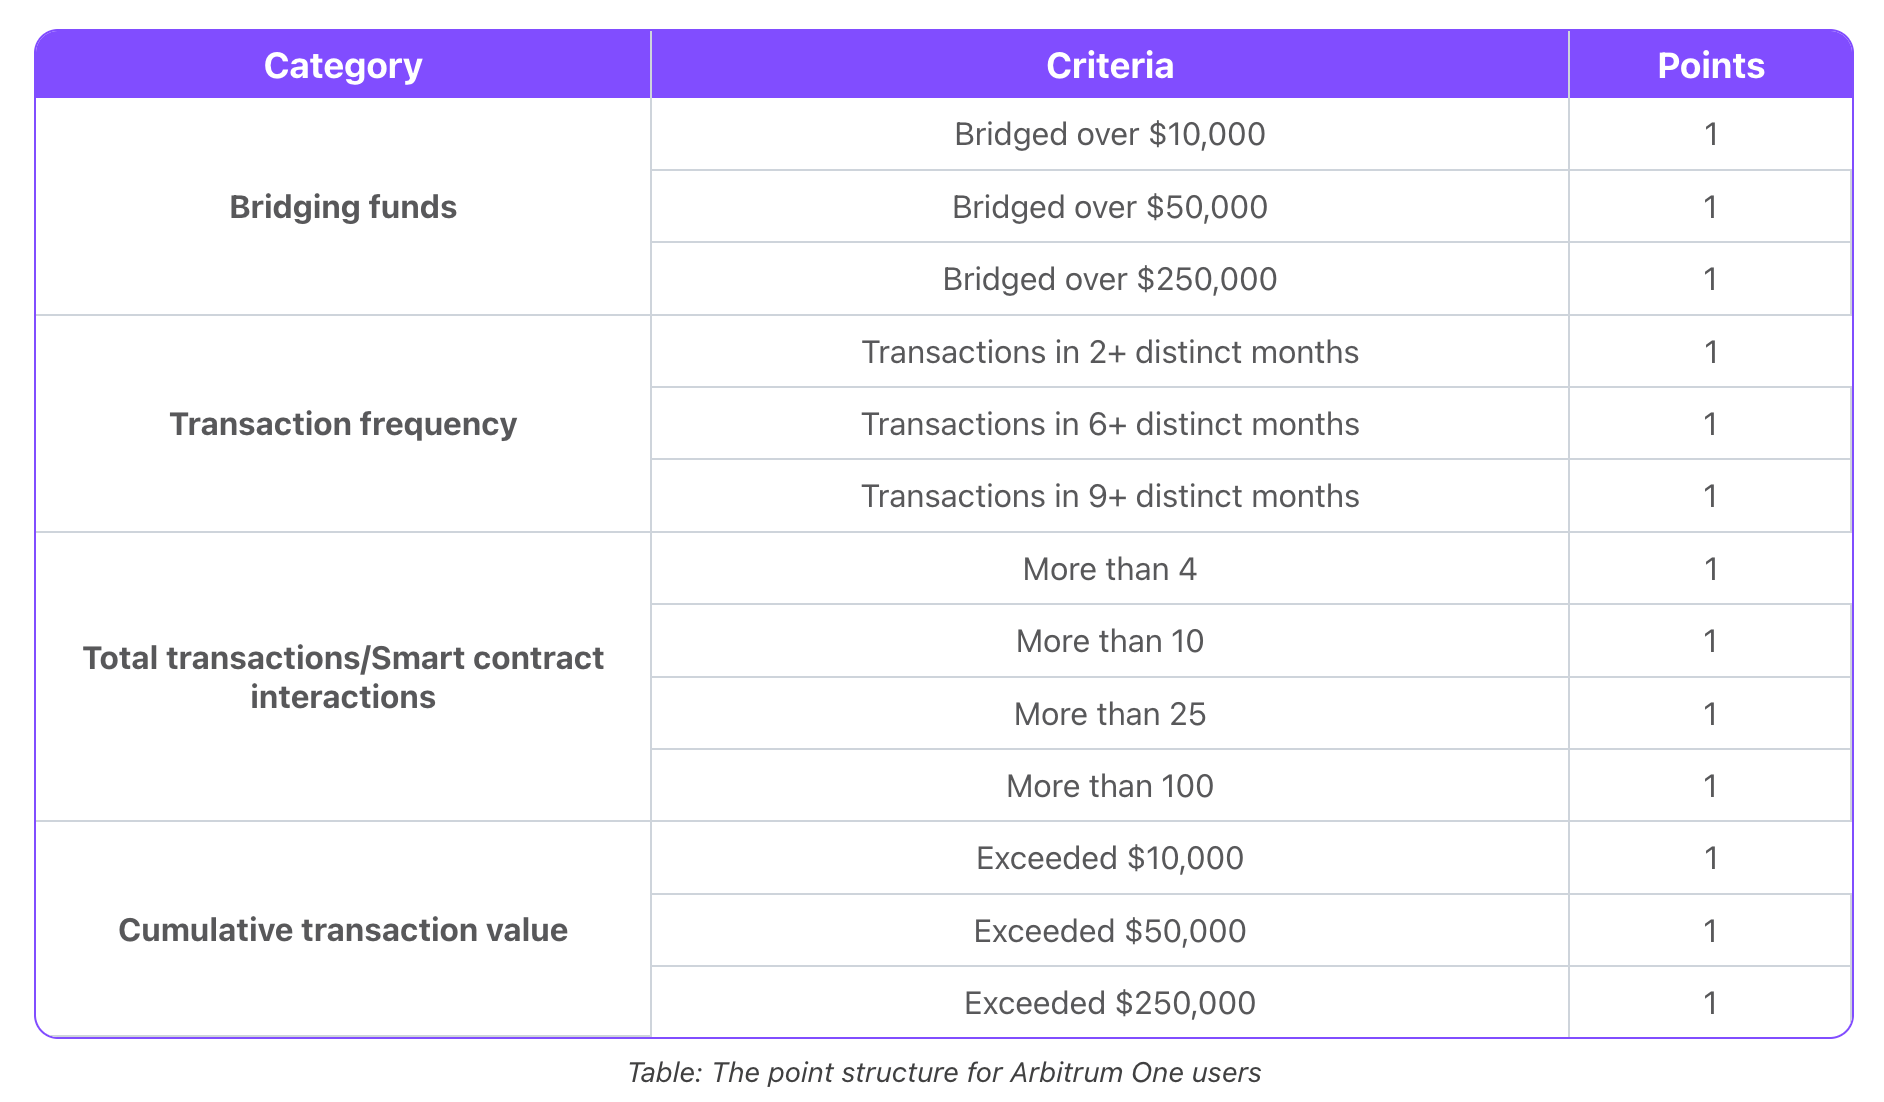This screenshot has width=1884, height=1102.
Task: Select the More than 100 criteria
Action: tap(1109, 786)
